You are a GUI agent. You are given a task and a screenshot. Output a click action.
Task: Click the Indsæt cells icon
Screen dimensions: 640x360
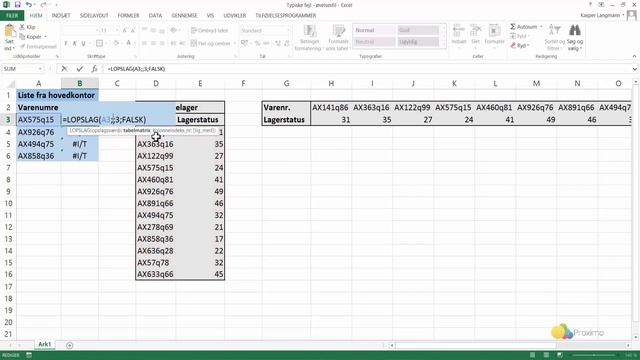coord(459,31)
